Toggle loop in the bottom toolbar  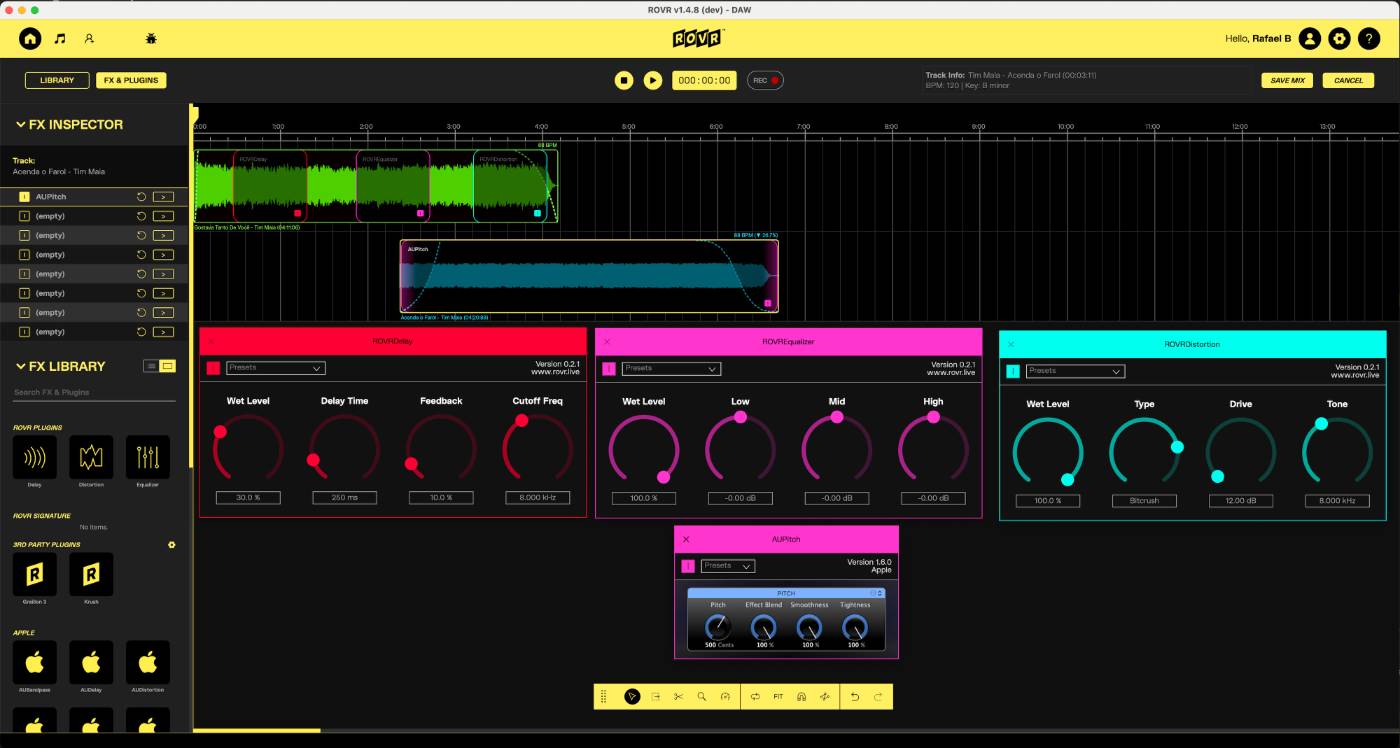tap(755, 697)
